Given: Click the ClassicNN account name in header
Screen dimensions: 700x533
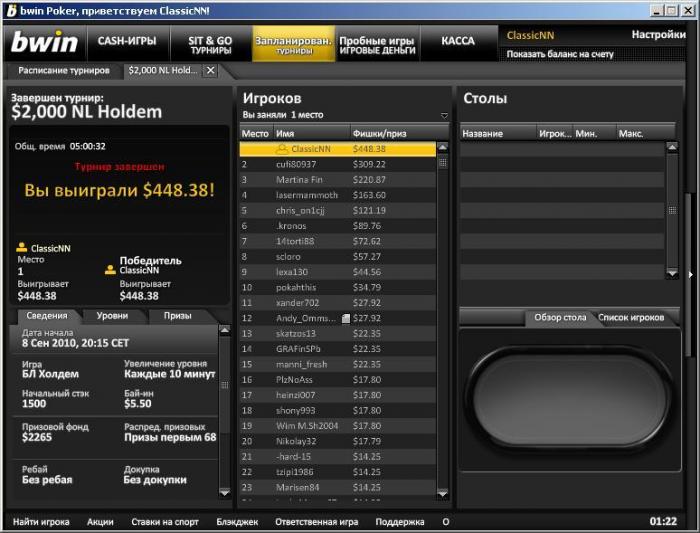Looking at the screenshot, I should 530,35.
